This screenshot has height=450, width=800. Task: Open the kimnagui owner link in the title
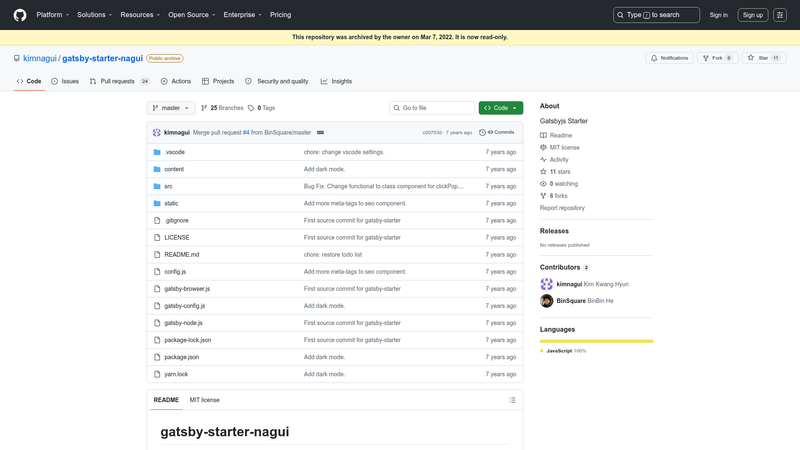[x=40, y=58]
